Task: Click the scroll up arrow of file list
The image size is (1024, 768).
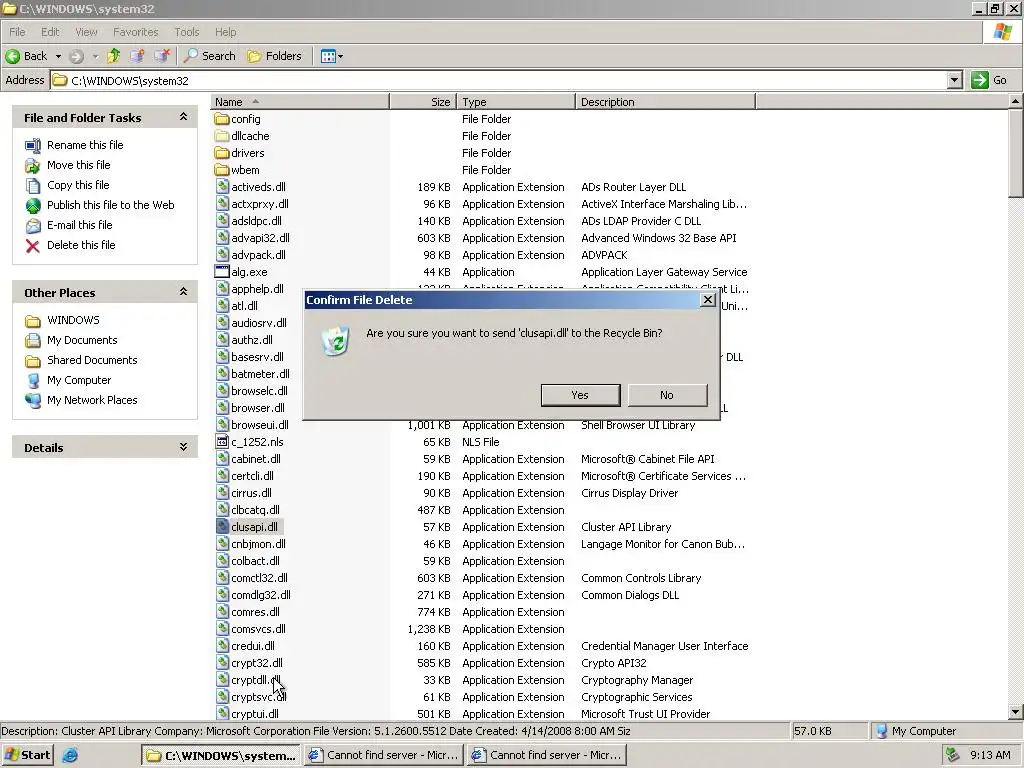Action: [1016, 101]
